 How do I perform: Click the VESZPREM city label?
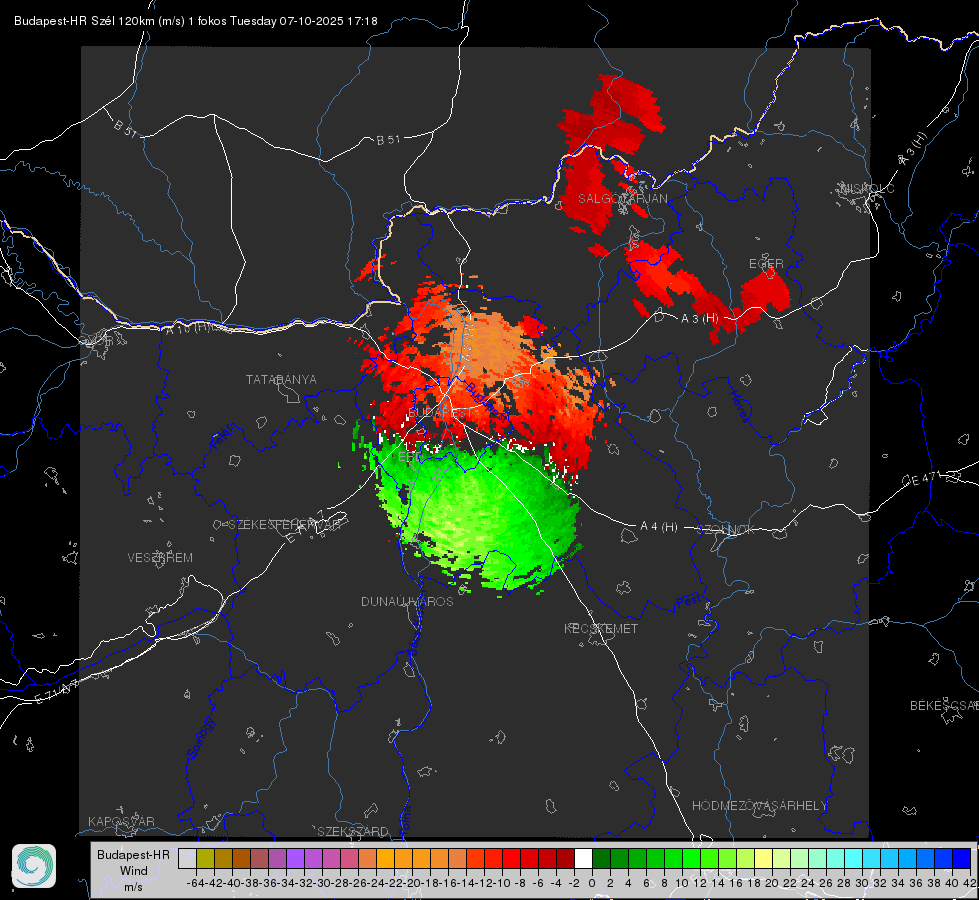(x=160, y=558)
